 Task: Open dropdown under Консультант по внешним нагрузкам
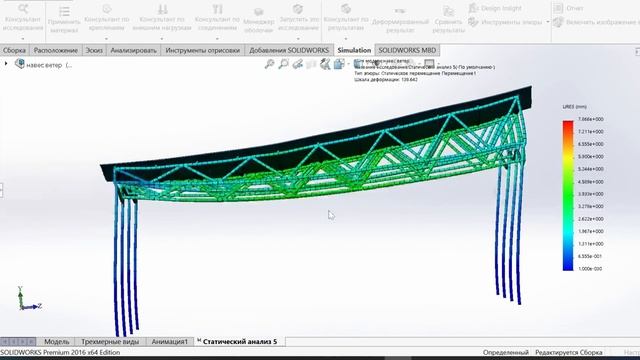[162, 38]
